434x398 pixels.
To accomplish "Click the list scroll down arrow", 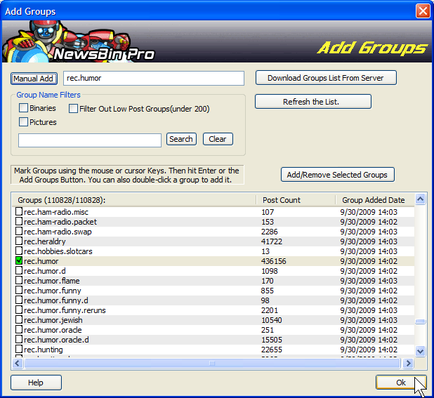I will (420, 351).
